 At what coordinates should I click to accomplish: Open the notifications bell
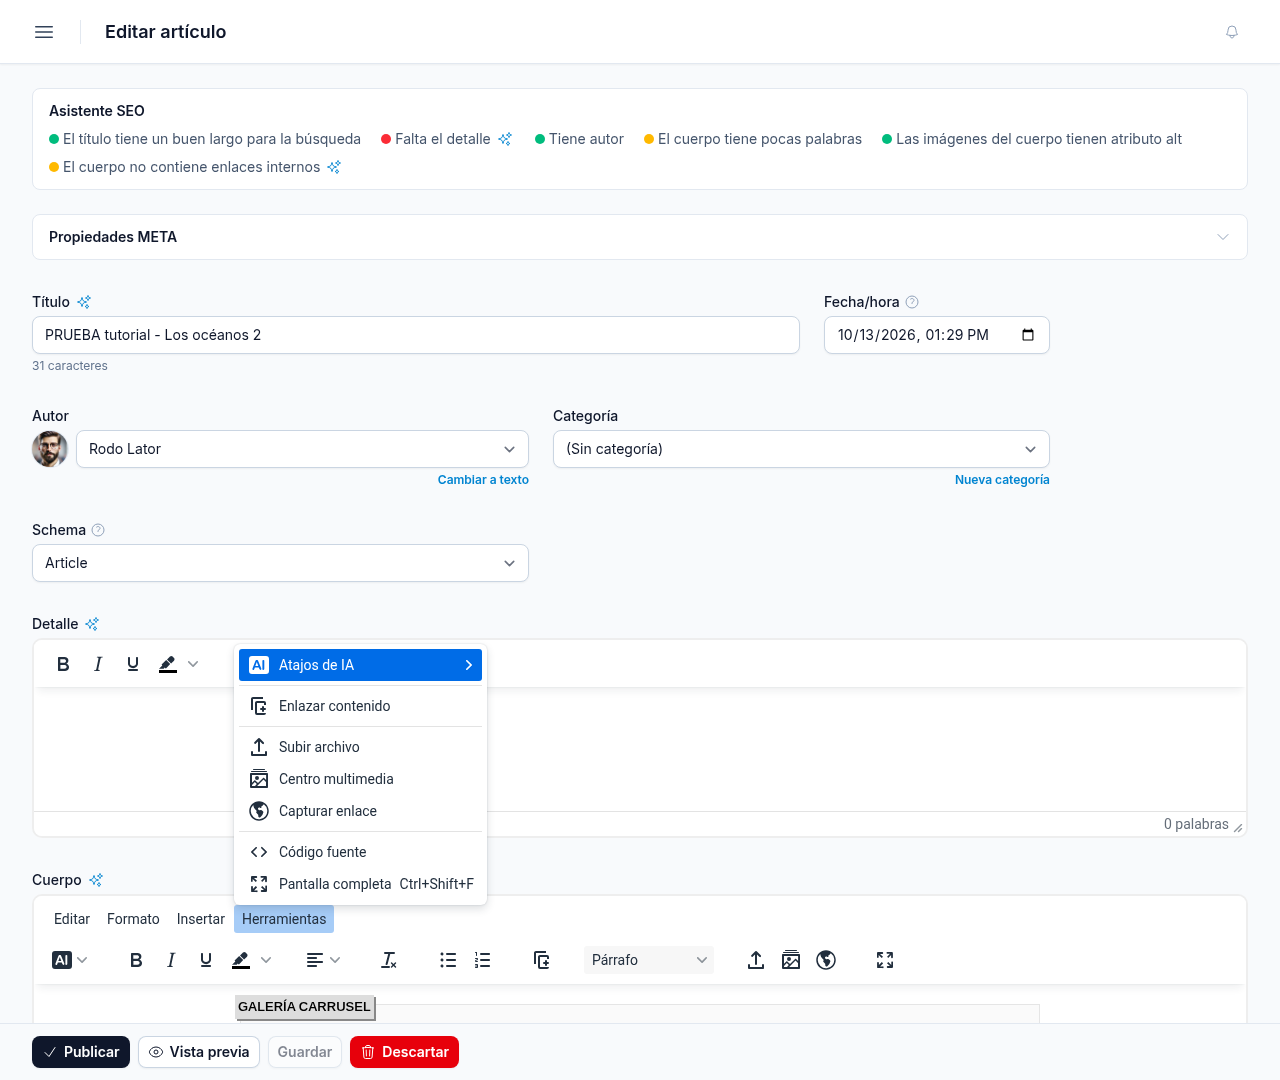[1232, 32]
